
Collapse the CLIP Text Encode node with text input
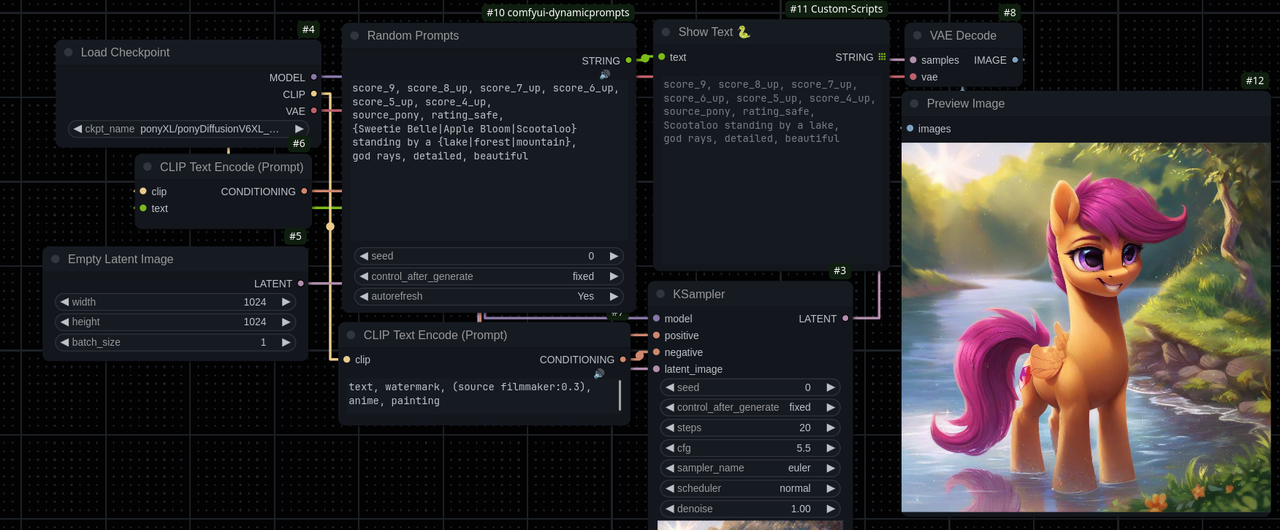147,167
